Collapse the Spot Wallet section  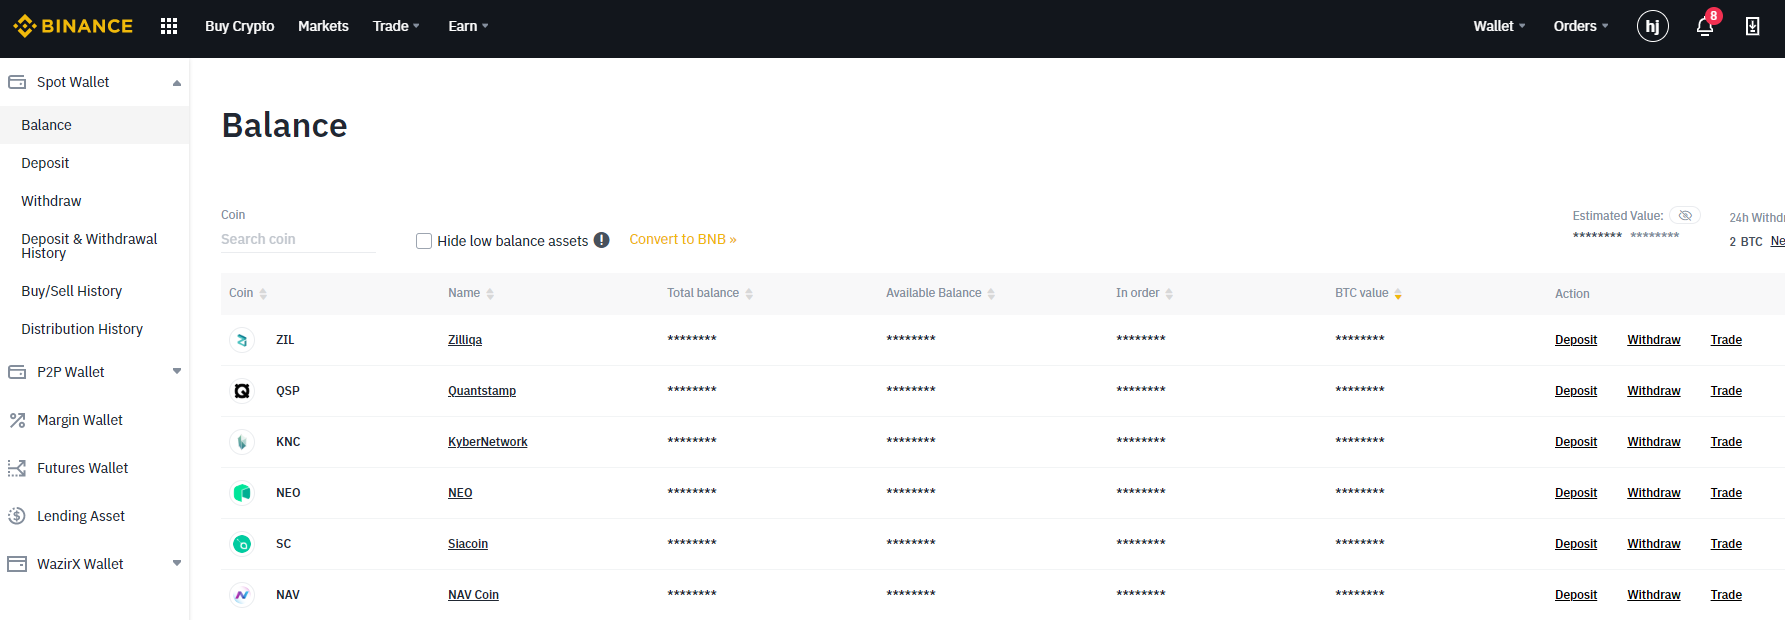tap(177, 83)
